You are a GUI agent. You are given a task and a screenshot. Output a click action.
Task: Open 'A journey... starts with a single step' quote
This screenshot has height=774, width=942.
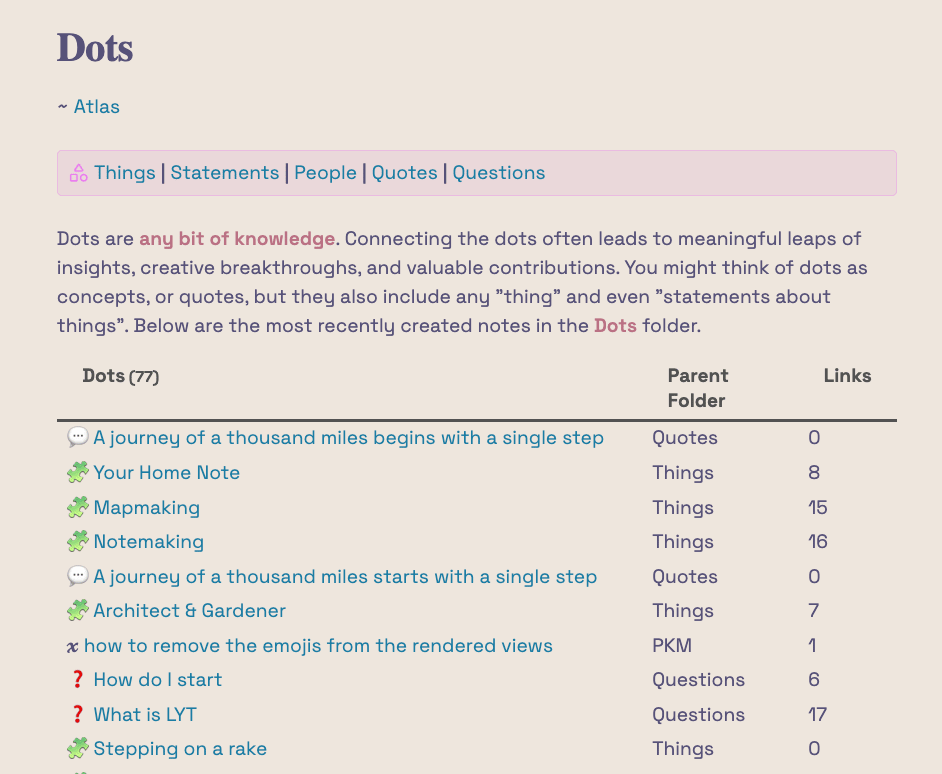tap(345, 577)
